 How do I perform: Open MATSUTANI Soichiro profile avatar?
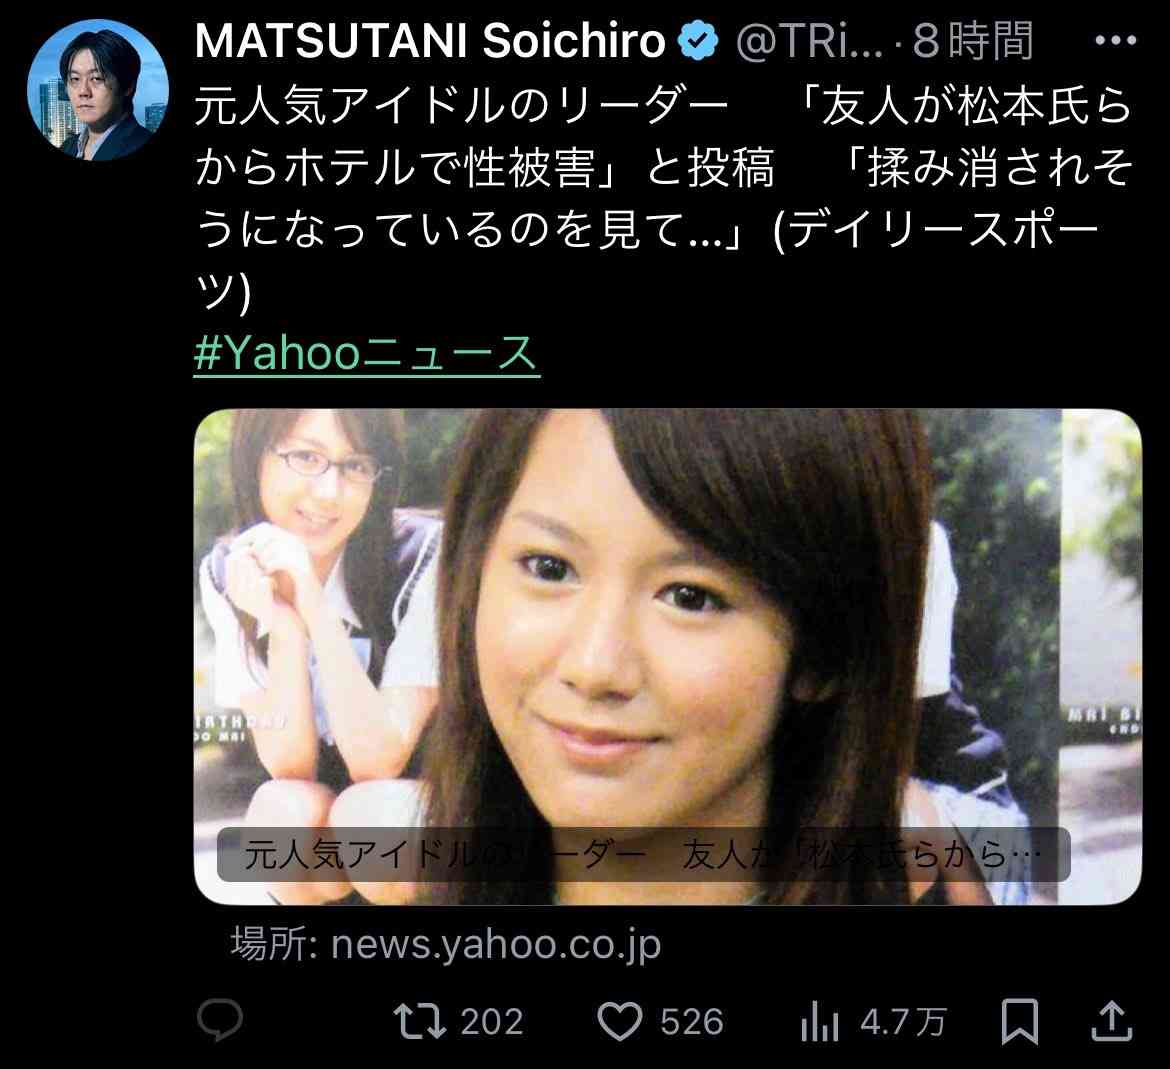click(98, 90)
